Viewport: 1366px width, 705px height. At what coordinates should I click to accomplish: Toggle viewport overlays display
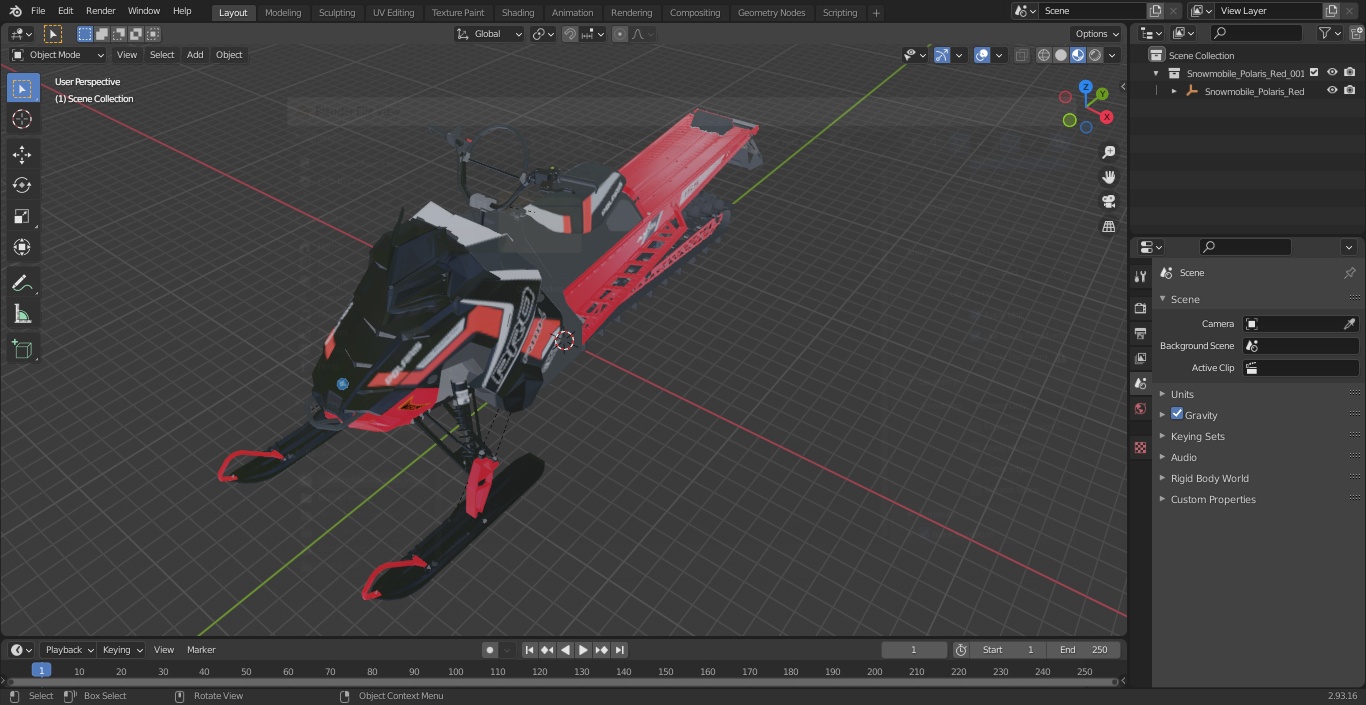[x=982, y=55]
